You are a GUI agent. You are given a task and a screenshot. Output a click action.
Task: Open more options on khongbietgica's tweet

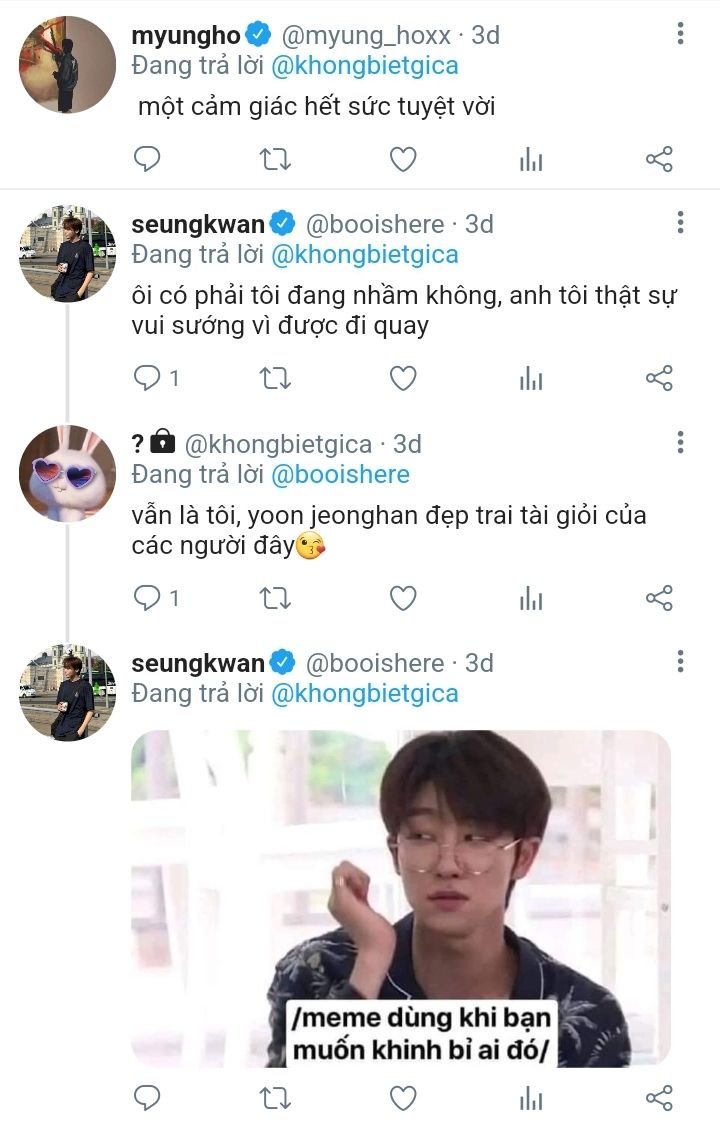680,443
